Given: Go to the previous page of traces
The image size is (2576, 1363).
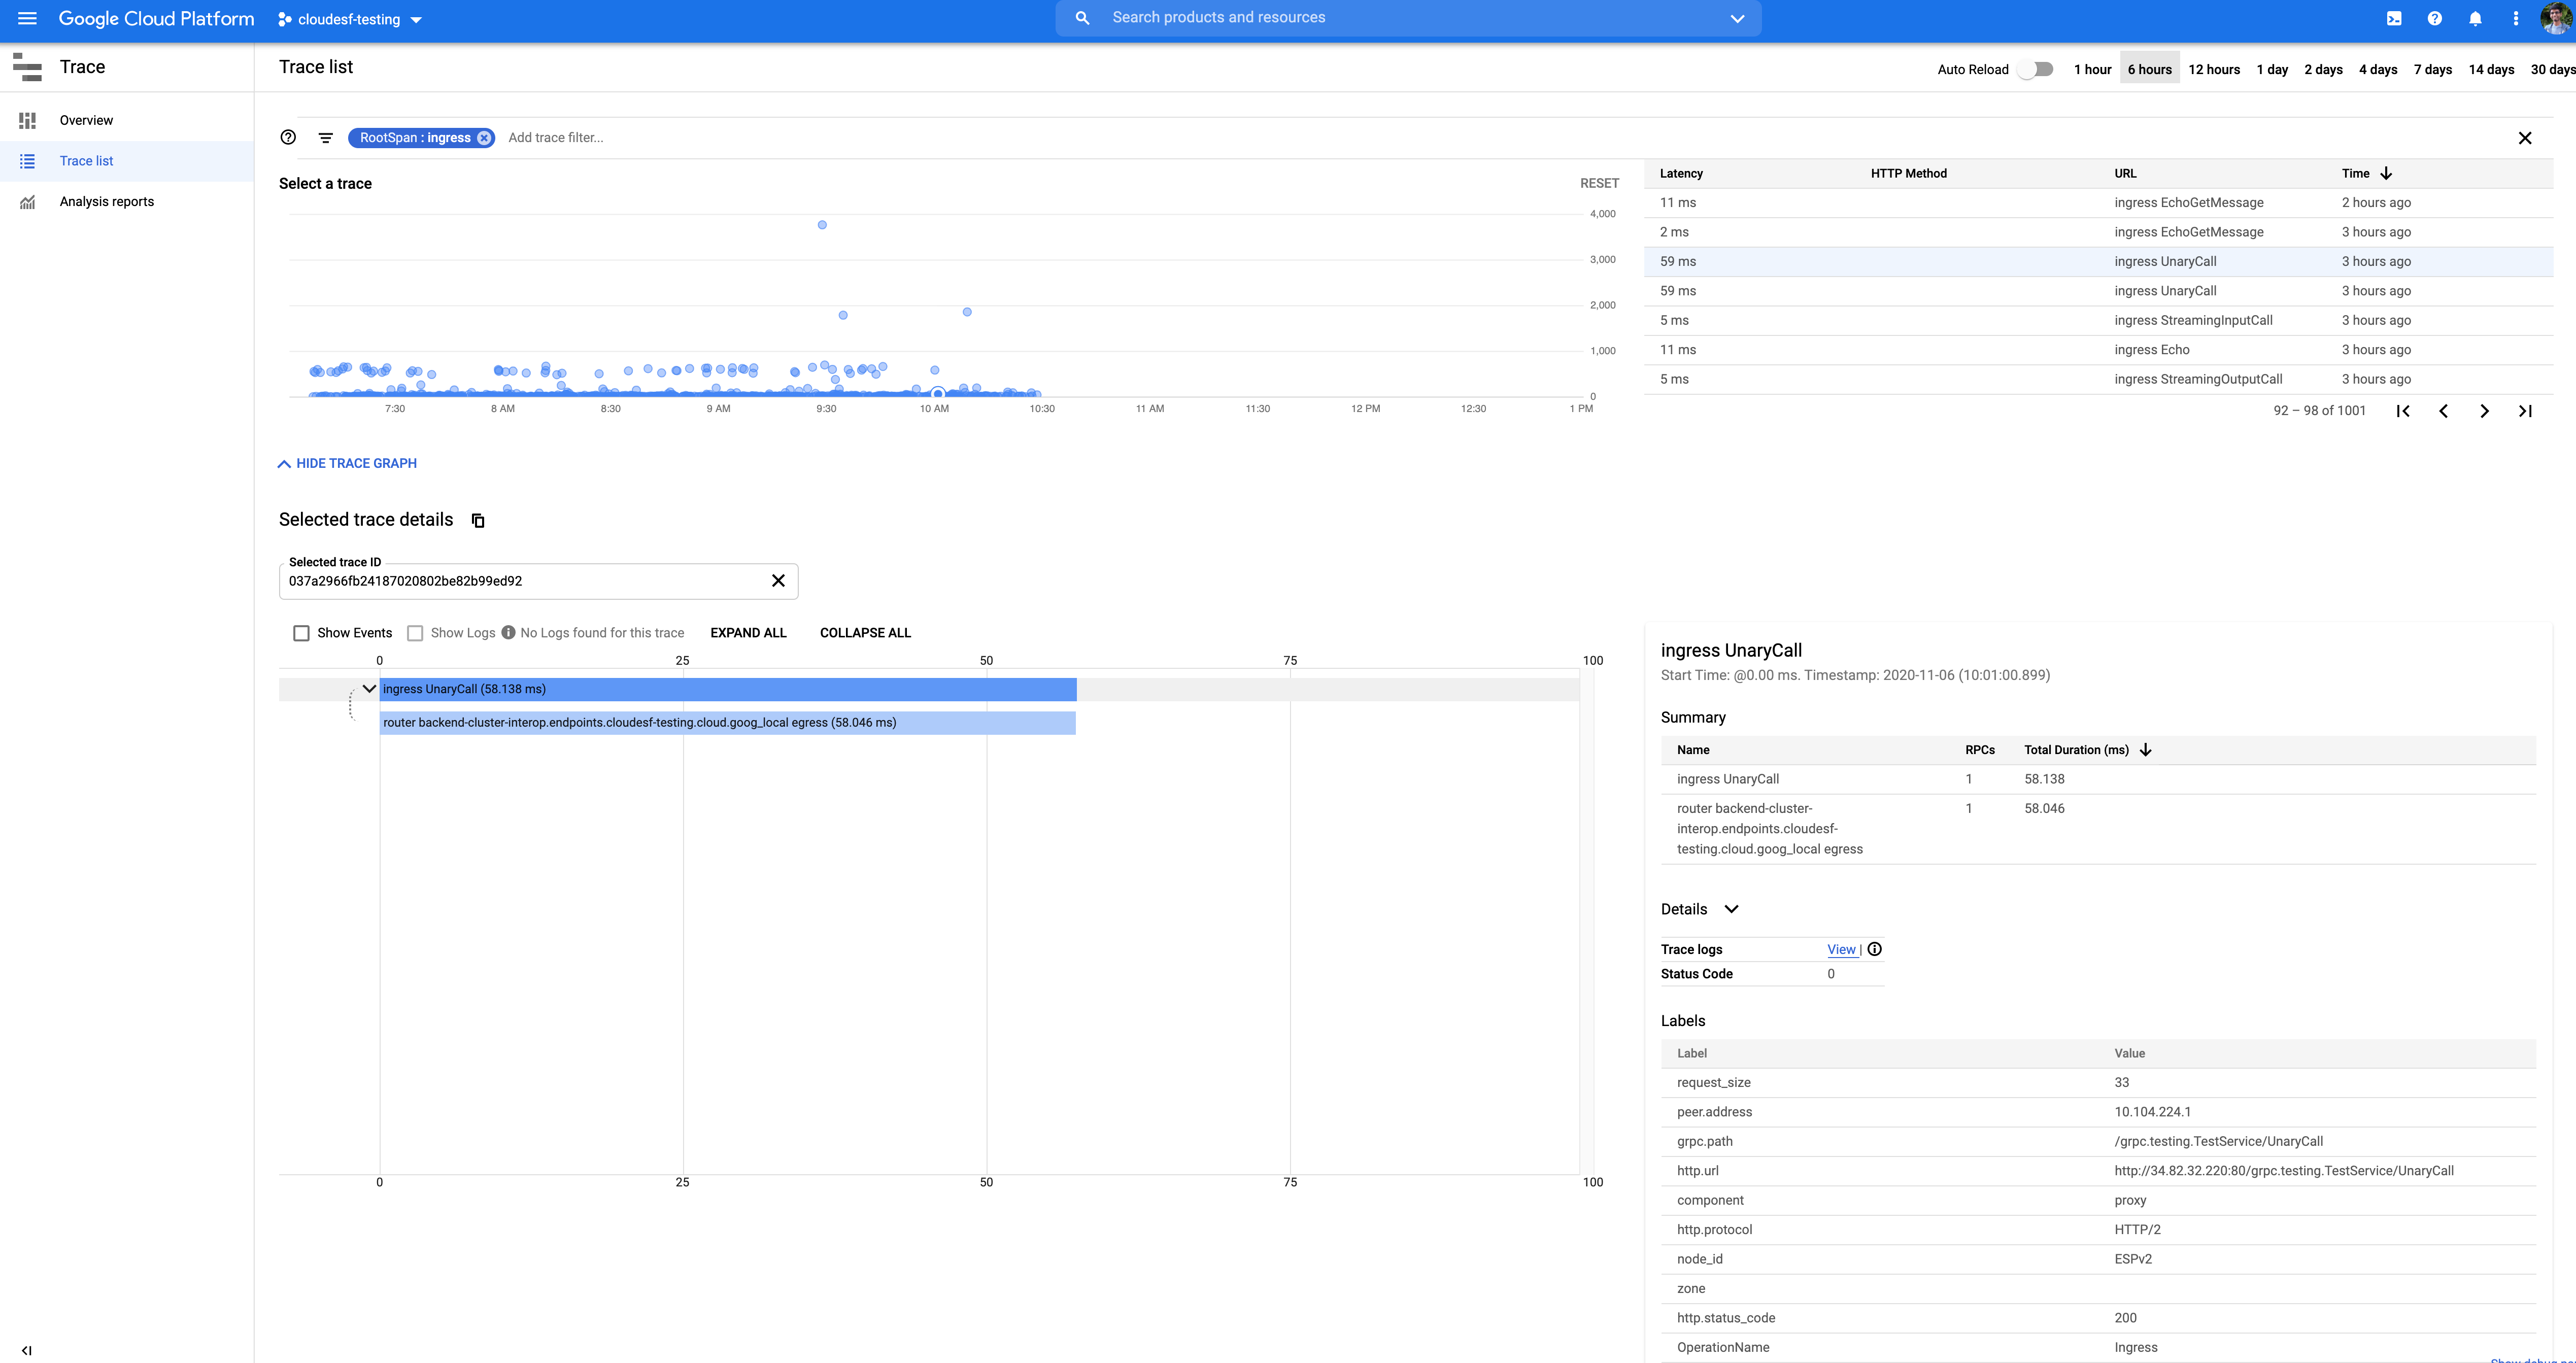Looking at the screenshot, I should click(2443, 410).
